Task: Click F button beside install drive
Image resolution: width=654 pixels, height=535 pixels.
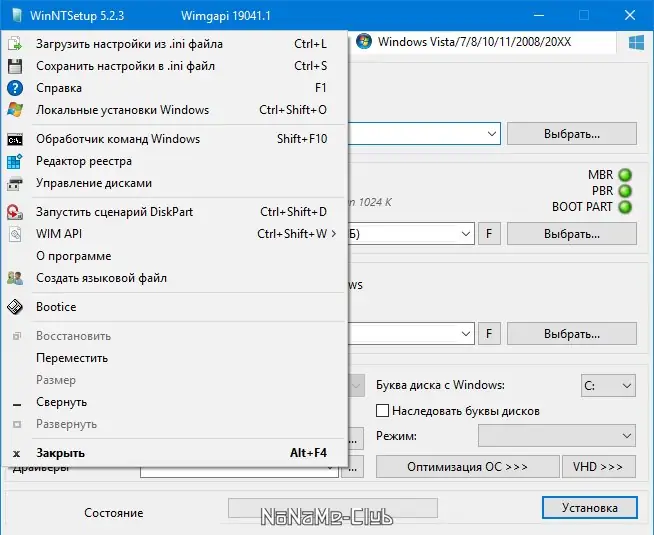Action: 489,334
